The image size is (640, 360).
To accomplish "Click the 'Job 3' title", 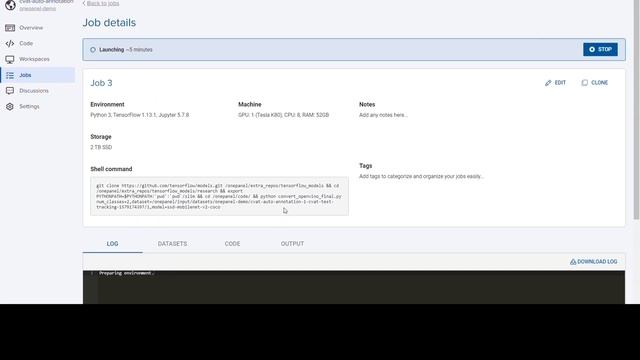I will (101, 83).
